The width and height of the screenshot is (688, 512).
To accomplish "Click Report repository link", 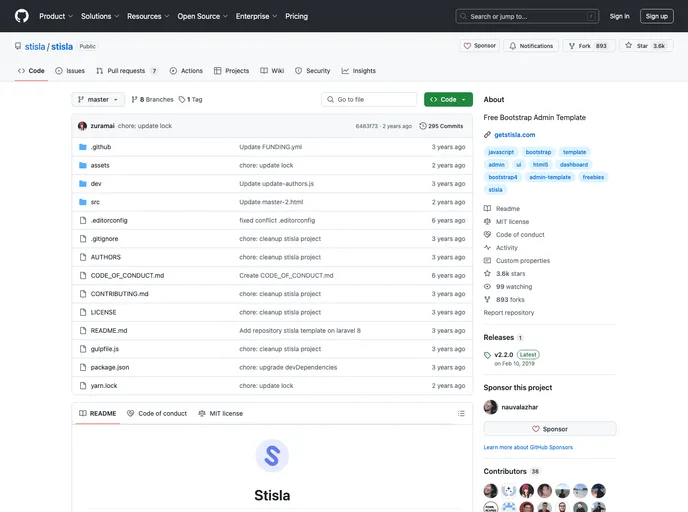I will (x=509, y=313).
